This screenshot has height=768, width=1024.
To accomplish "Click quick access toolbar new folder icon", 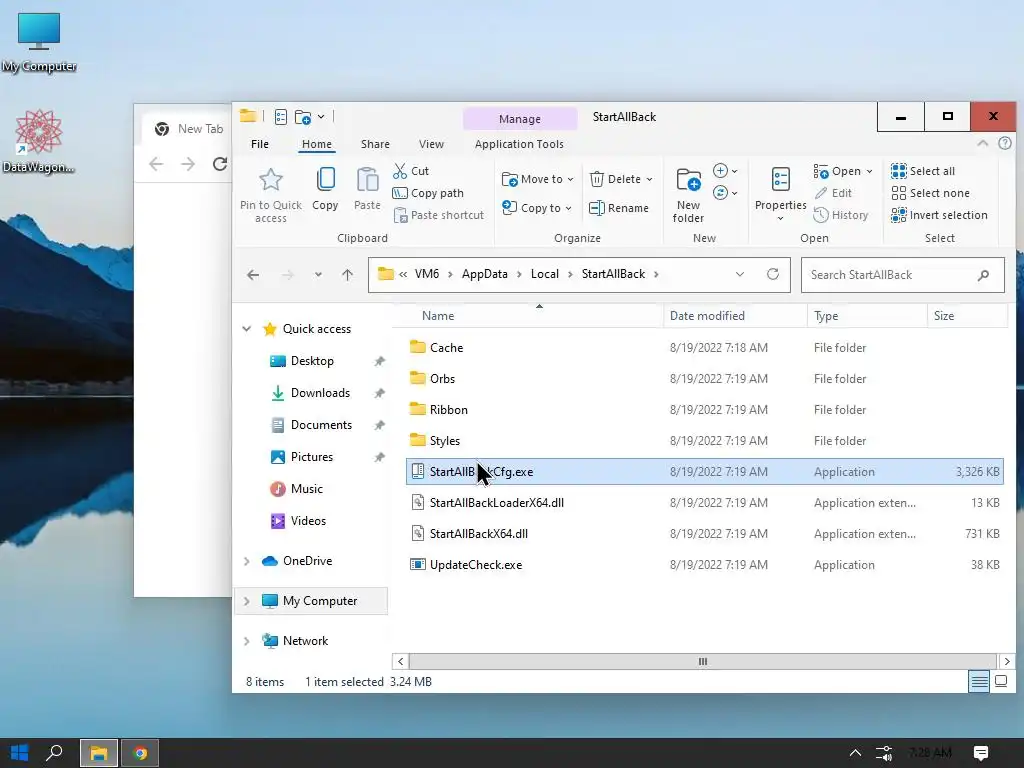I will [303, 117].
